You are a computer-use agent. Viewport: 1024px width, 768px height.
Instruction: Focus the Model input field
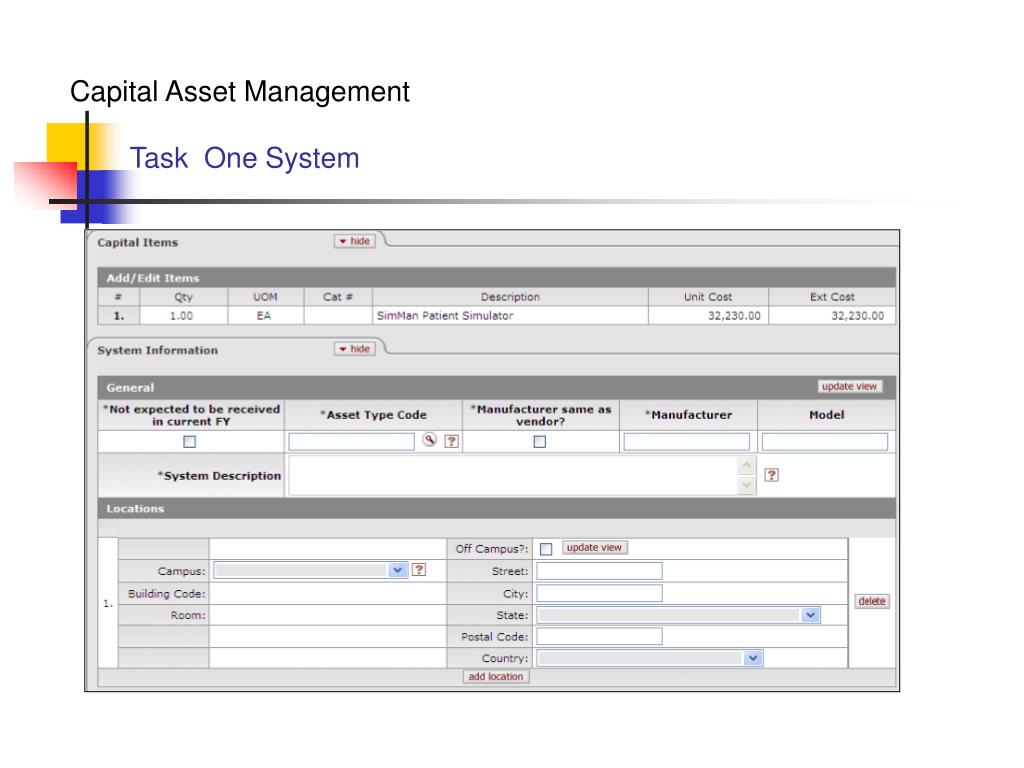[825, 441]
